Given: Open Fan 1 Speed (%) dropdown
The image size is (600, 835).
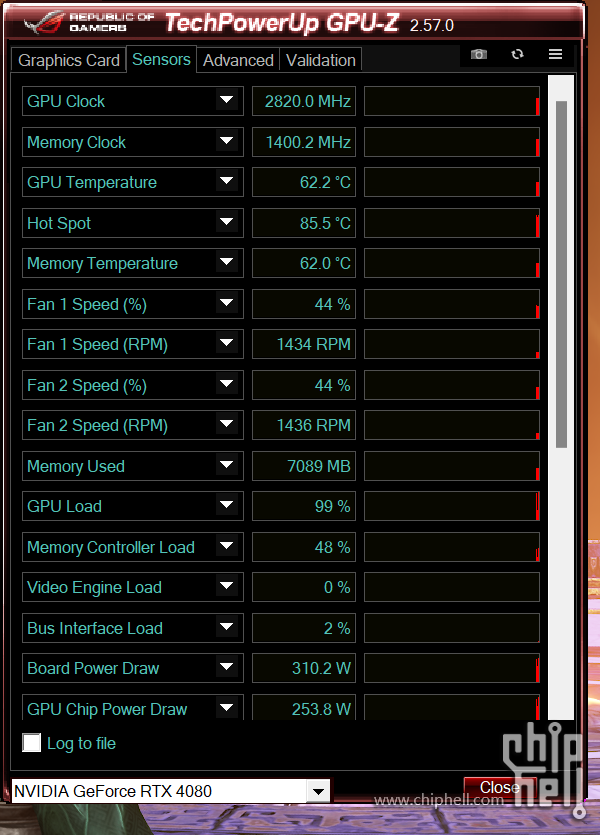Looking at the screenshot, I should [x=227, y=303].
